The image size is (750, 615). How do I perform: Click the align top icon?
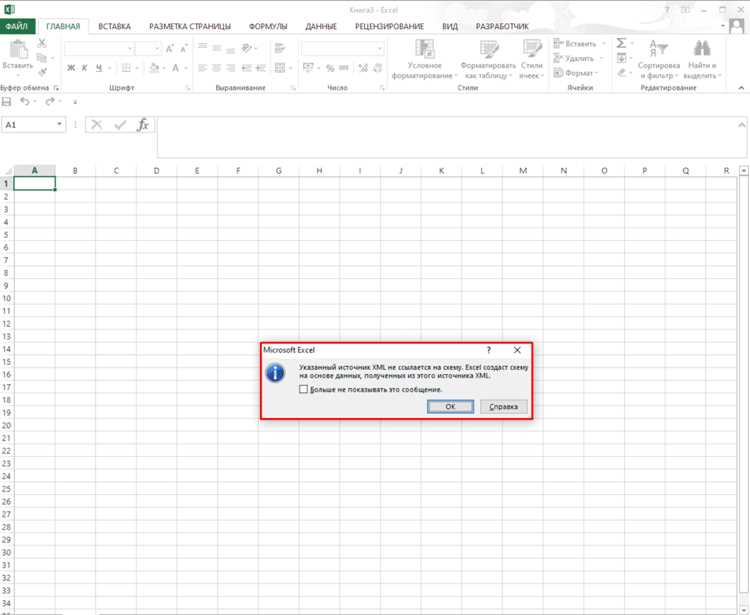point(203,48)
